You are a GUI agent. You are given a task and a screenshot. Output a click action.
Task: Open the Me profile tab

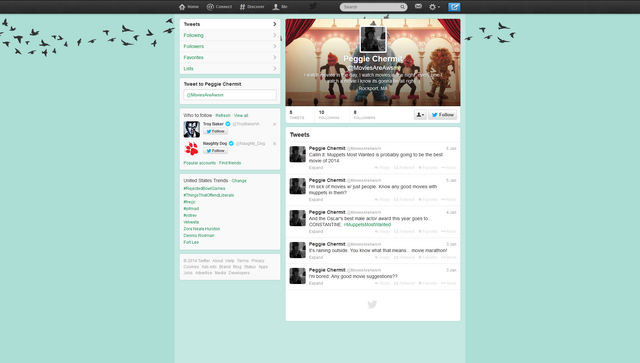coord(280,7)
